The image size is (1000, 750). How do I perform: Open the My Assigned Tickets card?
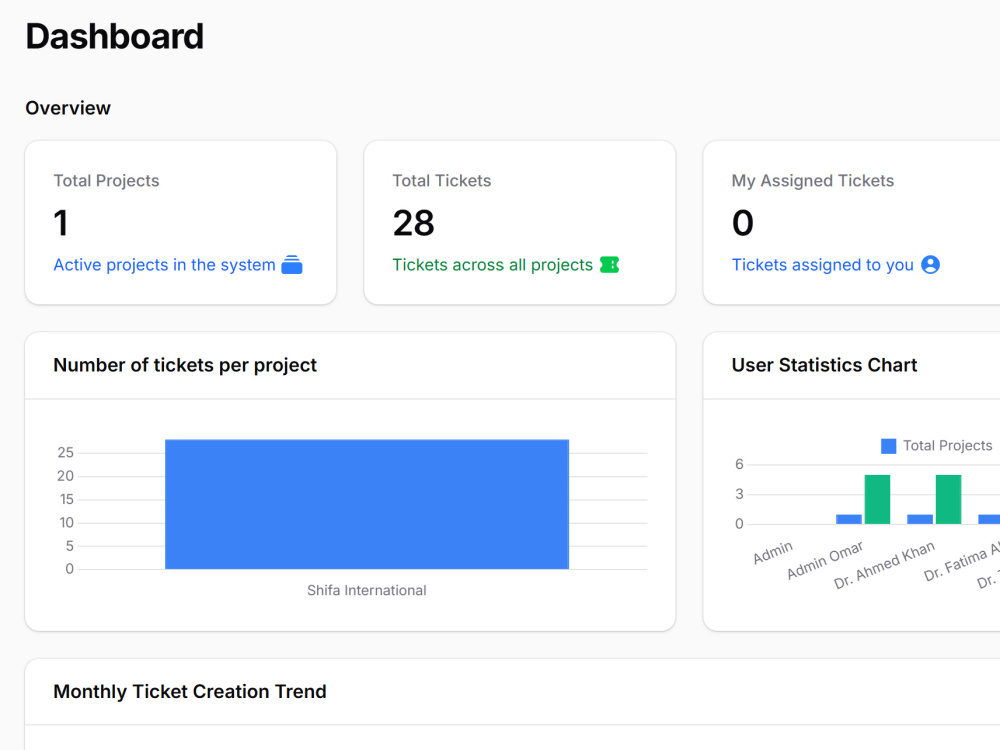point(852,223)
